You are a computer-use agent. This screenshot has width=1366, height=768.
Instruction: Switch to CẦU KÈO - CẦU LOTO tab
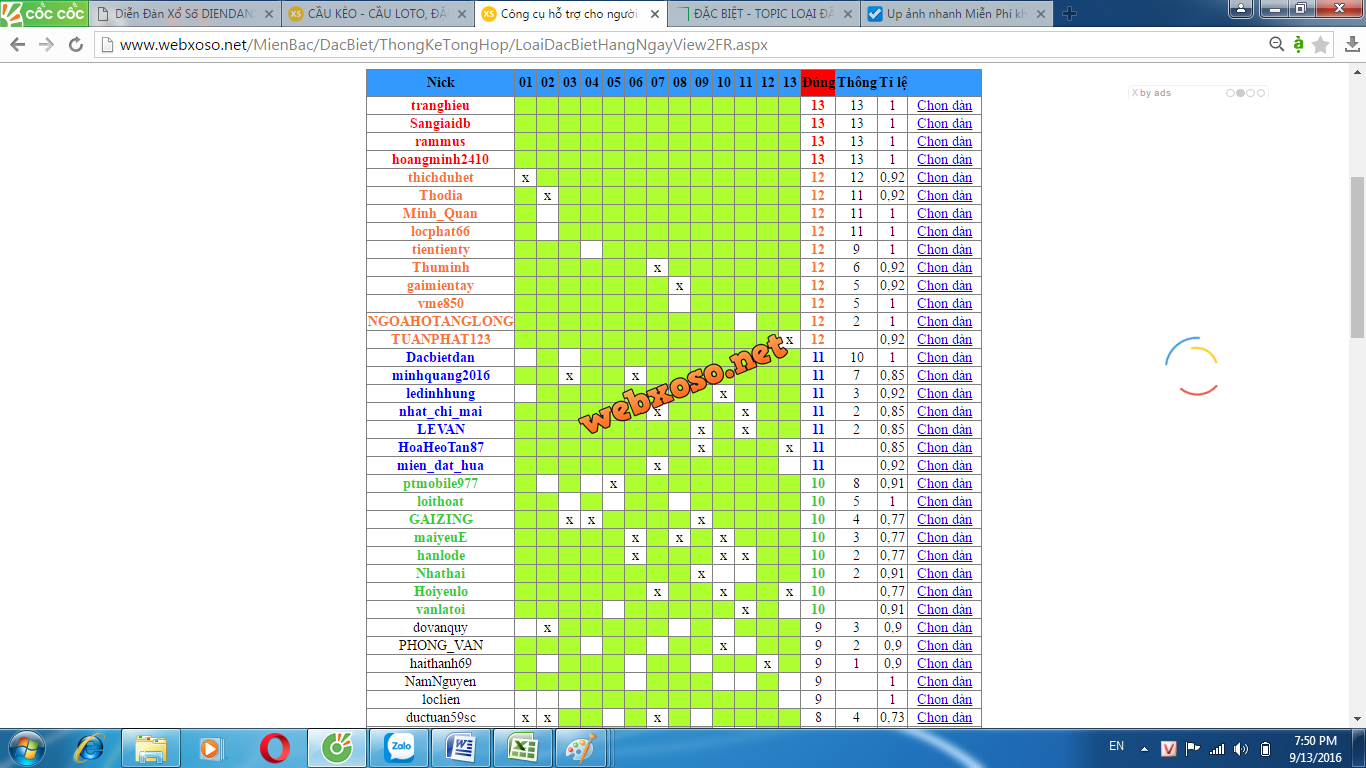(x=376, y=14)
